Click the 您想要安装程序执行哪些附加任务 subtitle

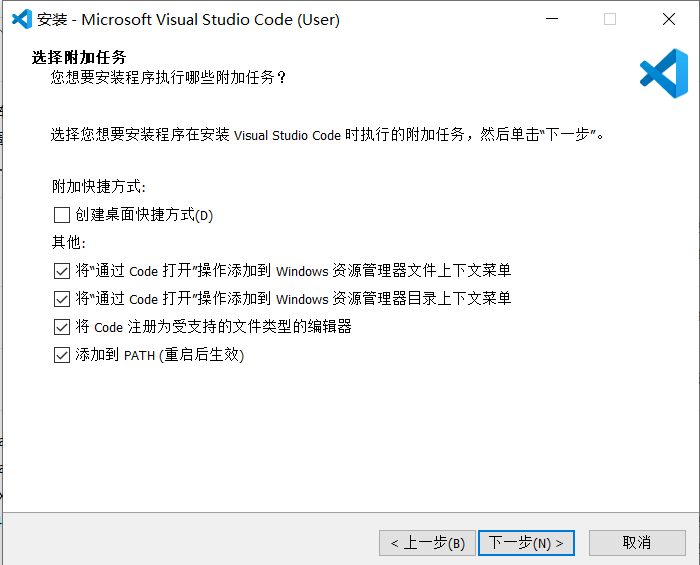[x=169, y=77]
